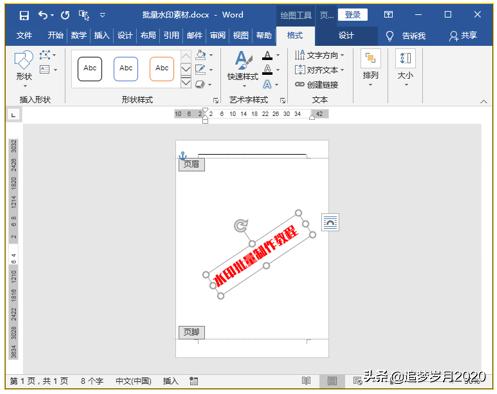This screenshot has width=497, height=394.
Task: Select the 格式 drawing tools tab
Action: [x=295, y=35]
